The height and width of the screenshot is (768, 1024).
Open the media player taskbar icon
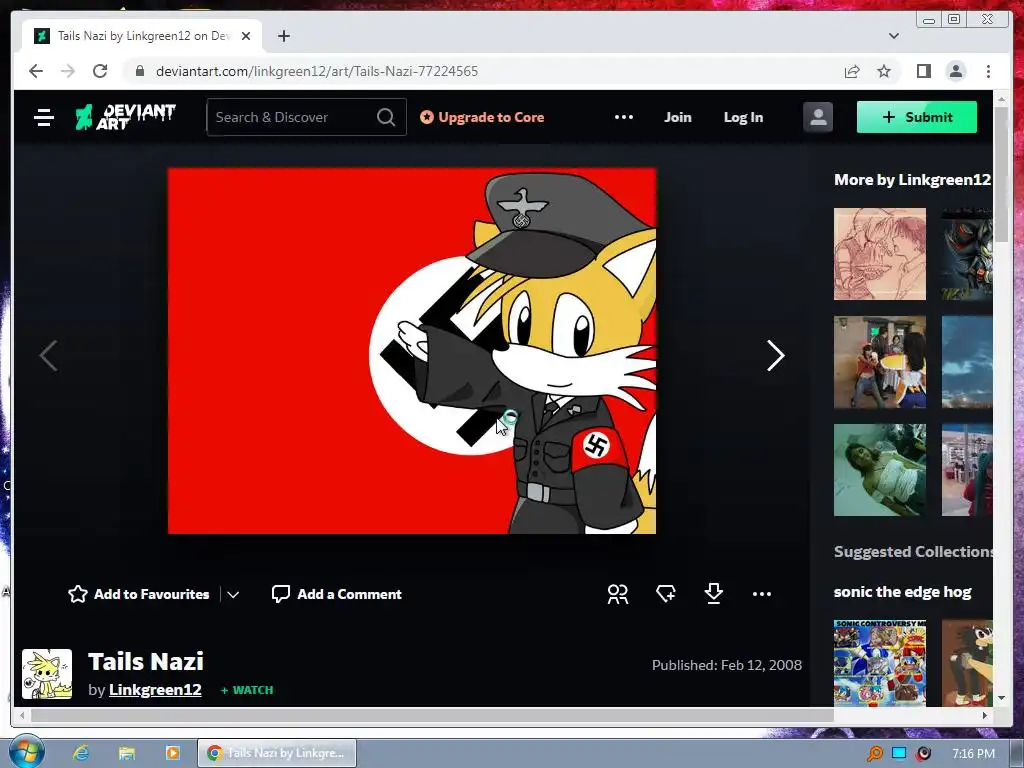click(x=172, y=753)
